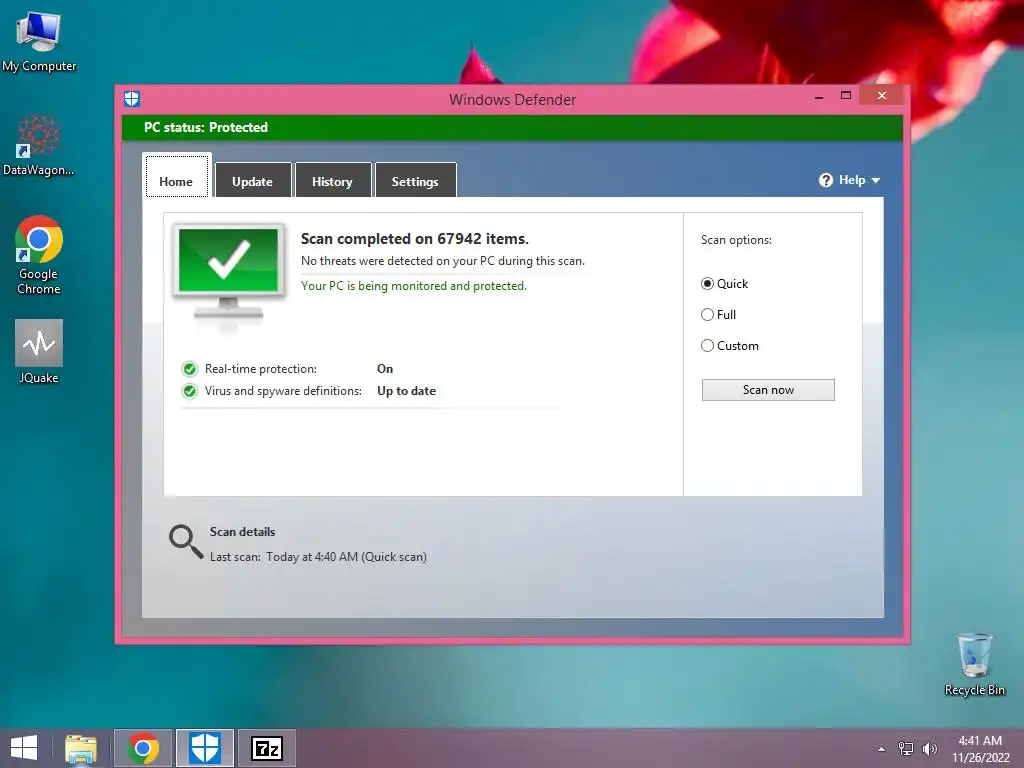Open the volume speaker tray icon
The width and height of the screenshot is (1024, 768).
coord(929,749)
